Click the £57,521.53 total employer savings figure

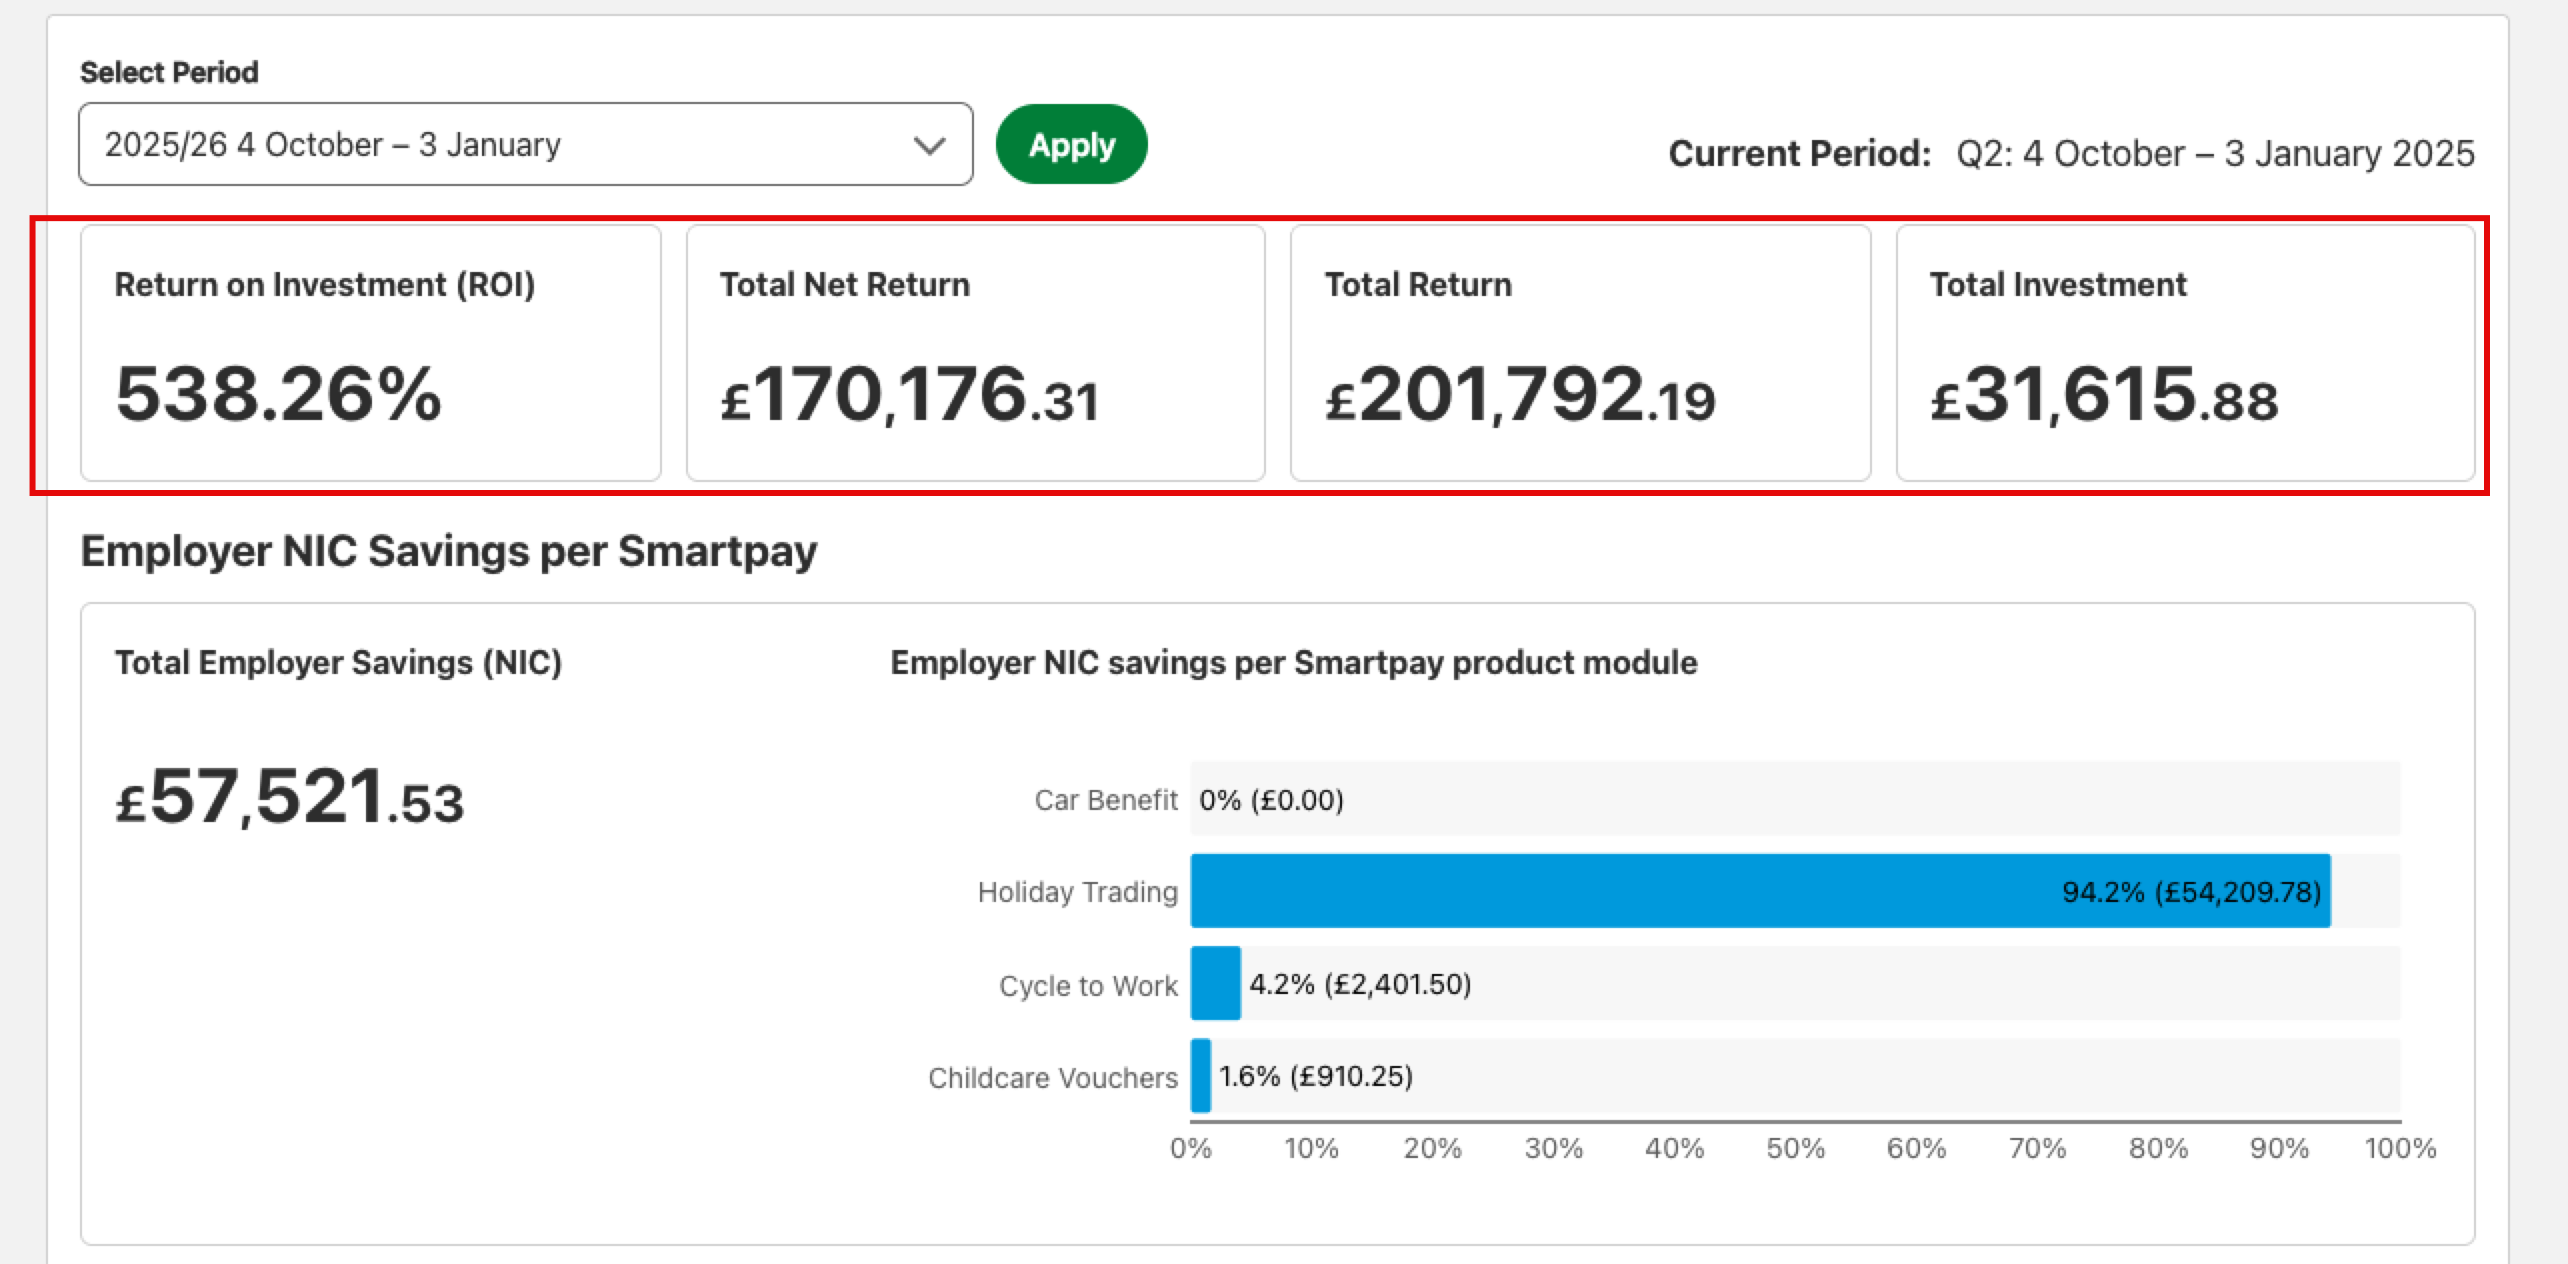click(x=290, y=797)
